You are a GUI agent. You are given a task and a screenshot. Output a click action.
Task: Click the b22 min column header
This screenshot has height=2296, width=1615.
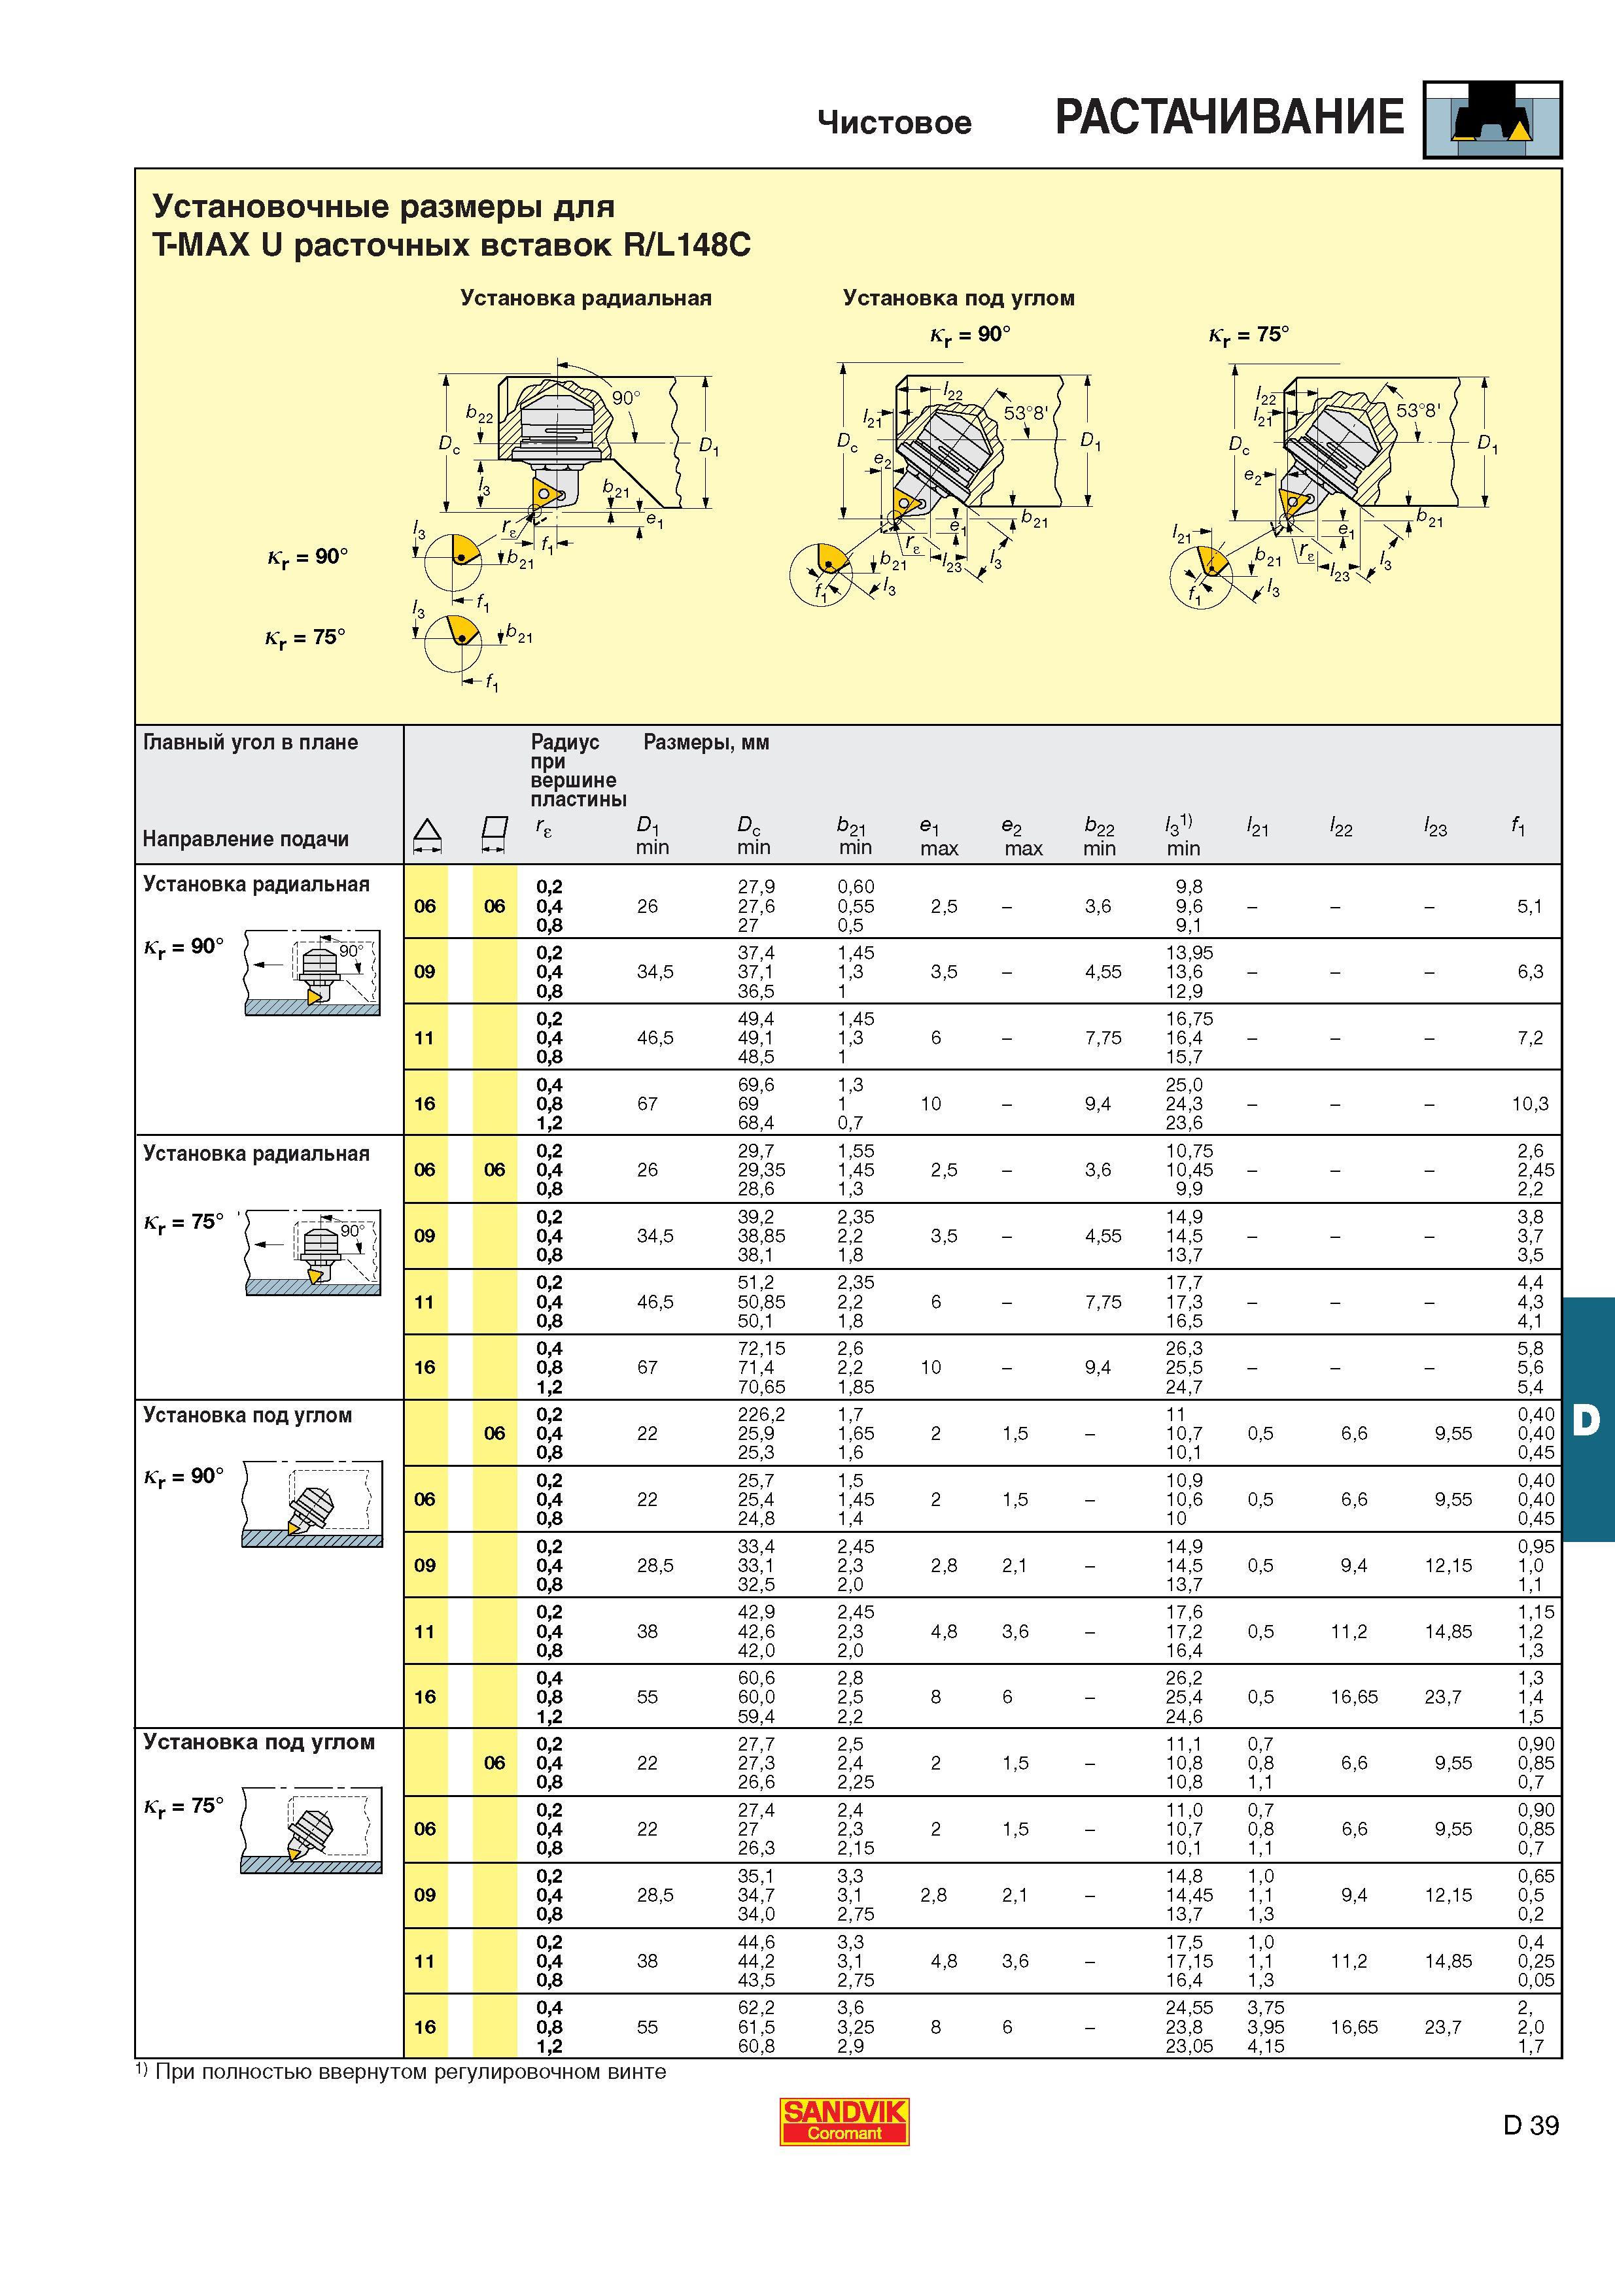(1099, 837)
